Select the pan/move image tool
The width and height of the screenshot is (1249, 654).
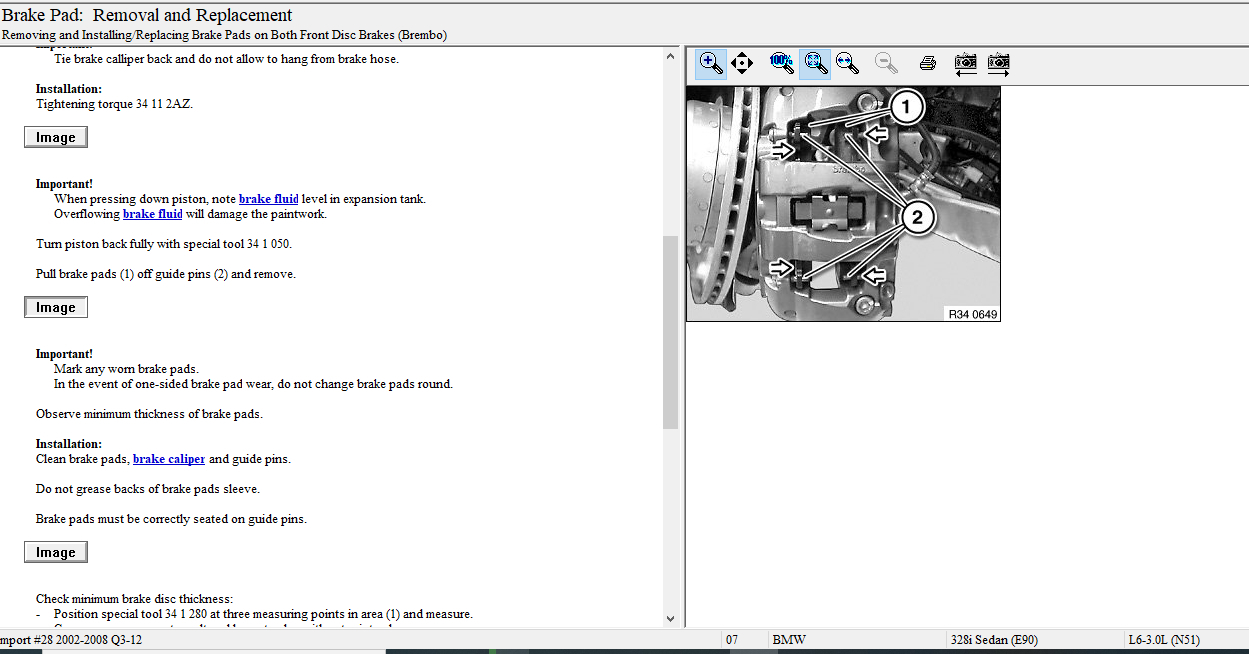click(x=742, y=63)
